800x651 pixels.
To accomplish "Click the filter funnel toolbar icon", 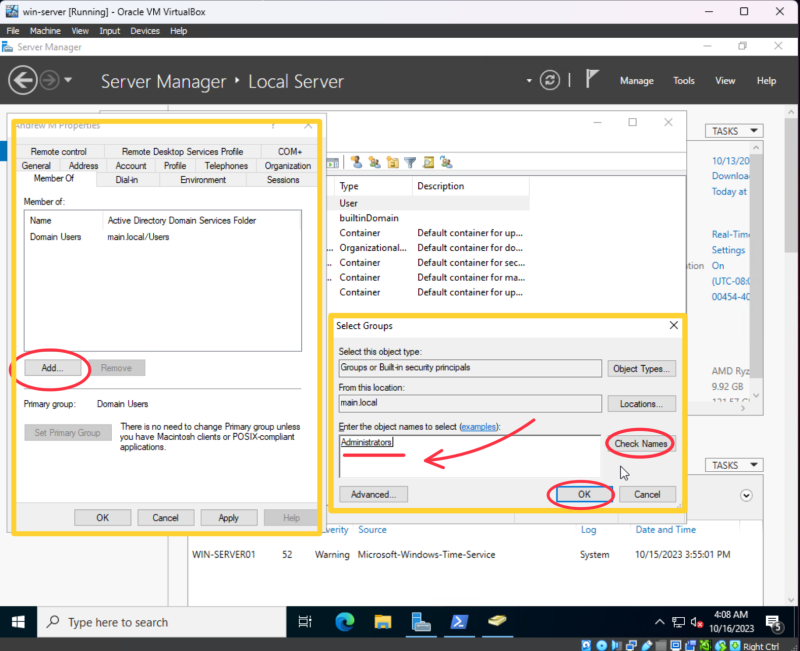I will (x=410, y=162).
